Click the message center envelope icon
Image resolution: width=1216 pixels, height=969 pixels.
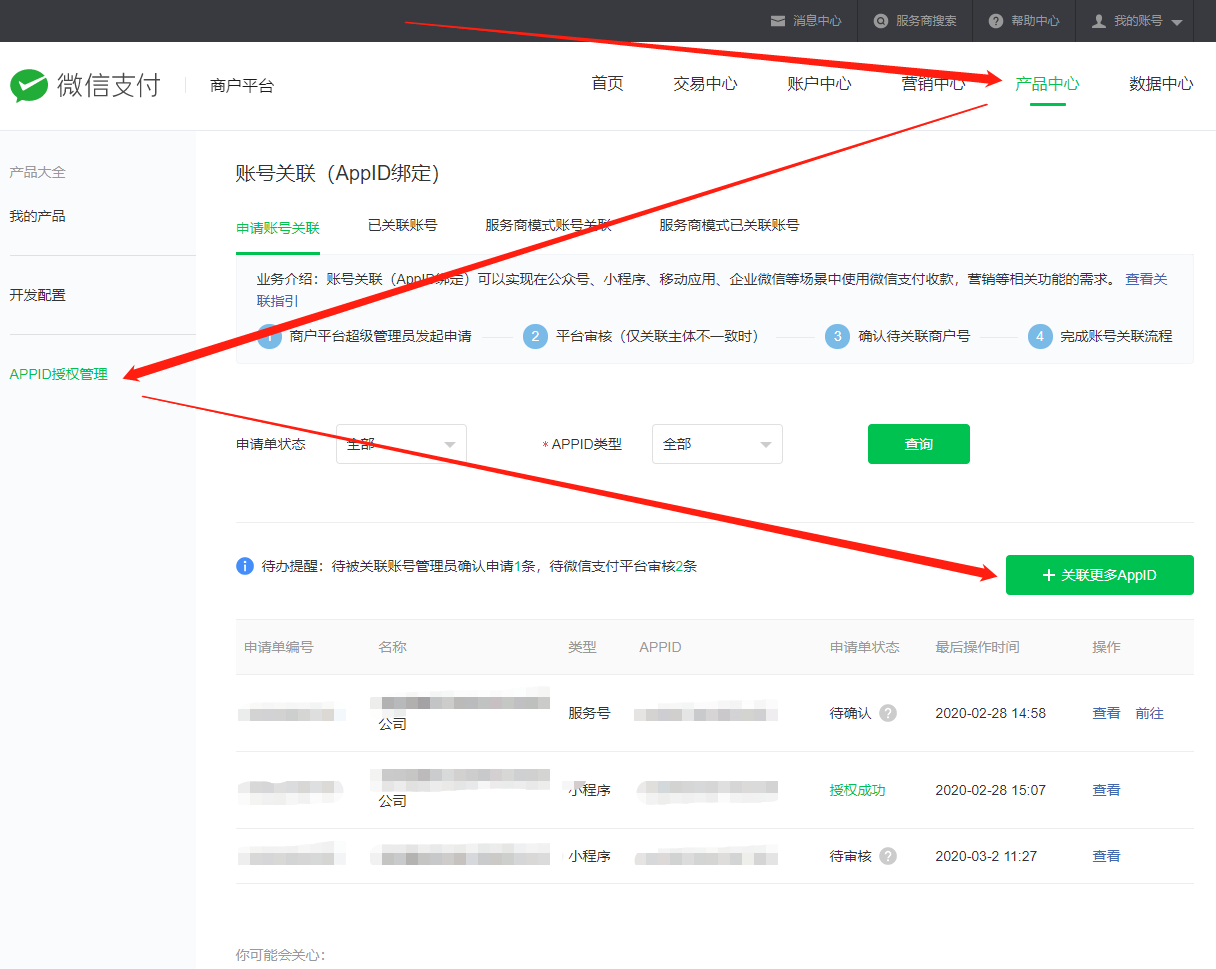(x=777, y=21)
